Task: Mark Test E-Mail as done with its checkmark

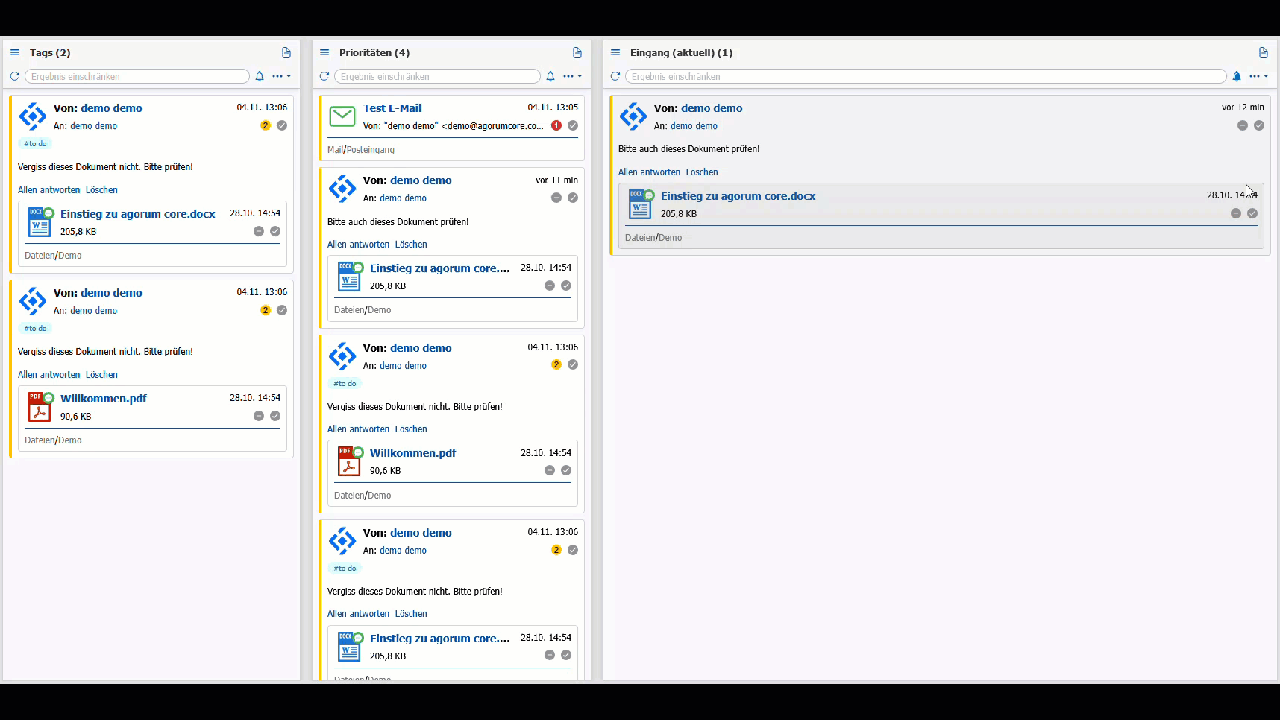Action: 573,126
